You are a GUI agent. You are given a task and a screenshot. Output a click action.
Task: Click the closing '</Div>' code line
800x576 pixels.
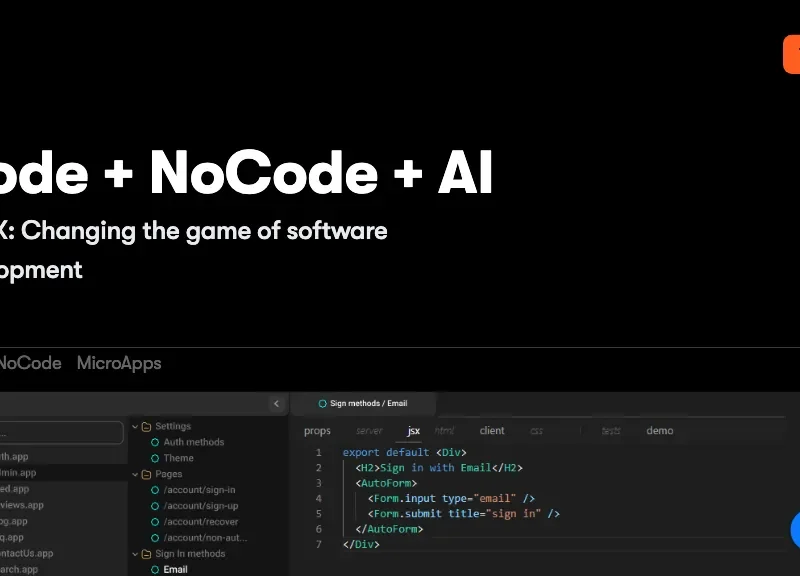pyautogui.click(x=361, y=544)
